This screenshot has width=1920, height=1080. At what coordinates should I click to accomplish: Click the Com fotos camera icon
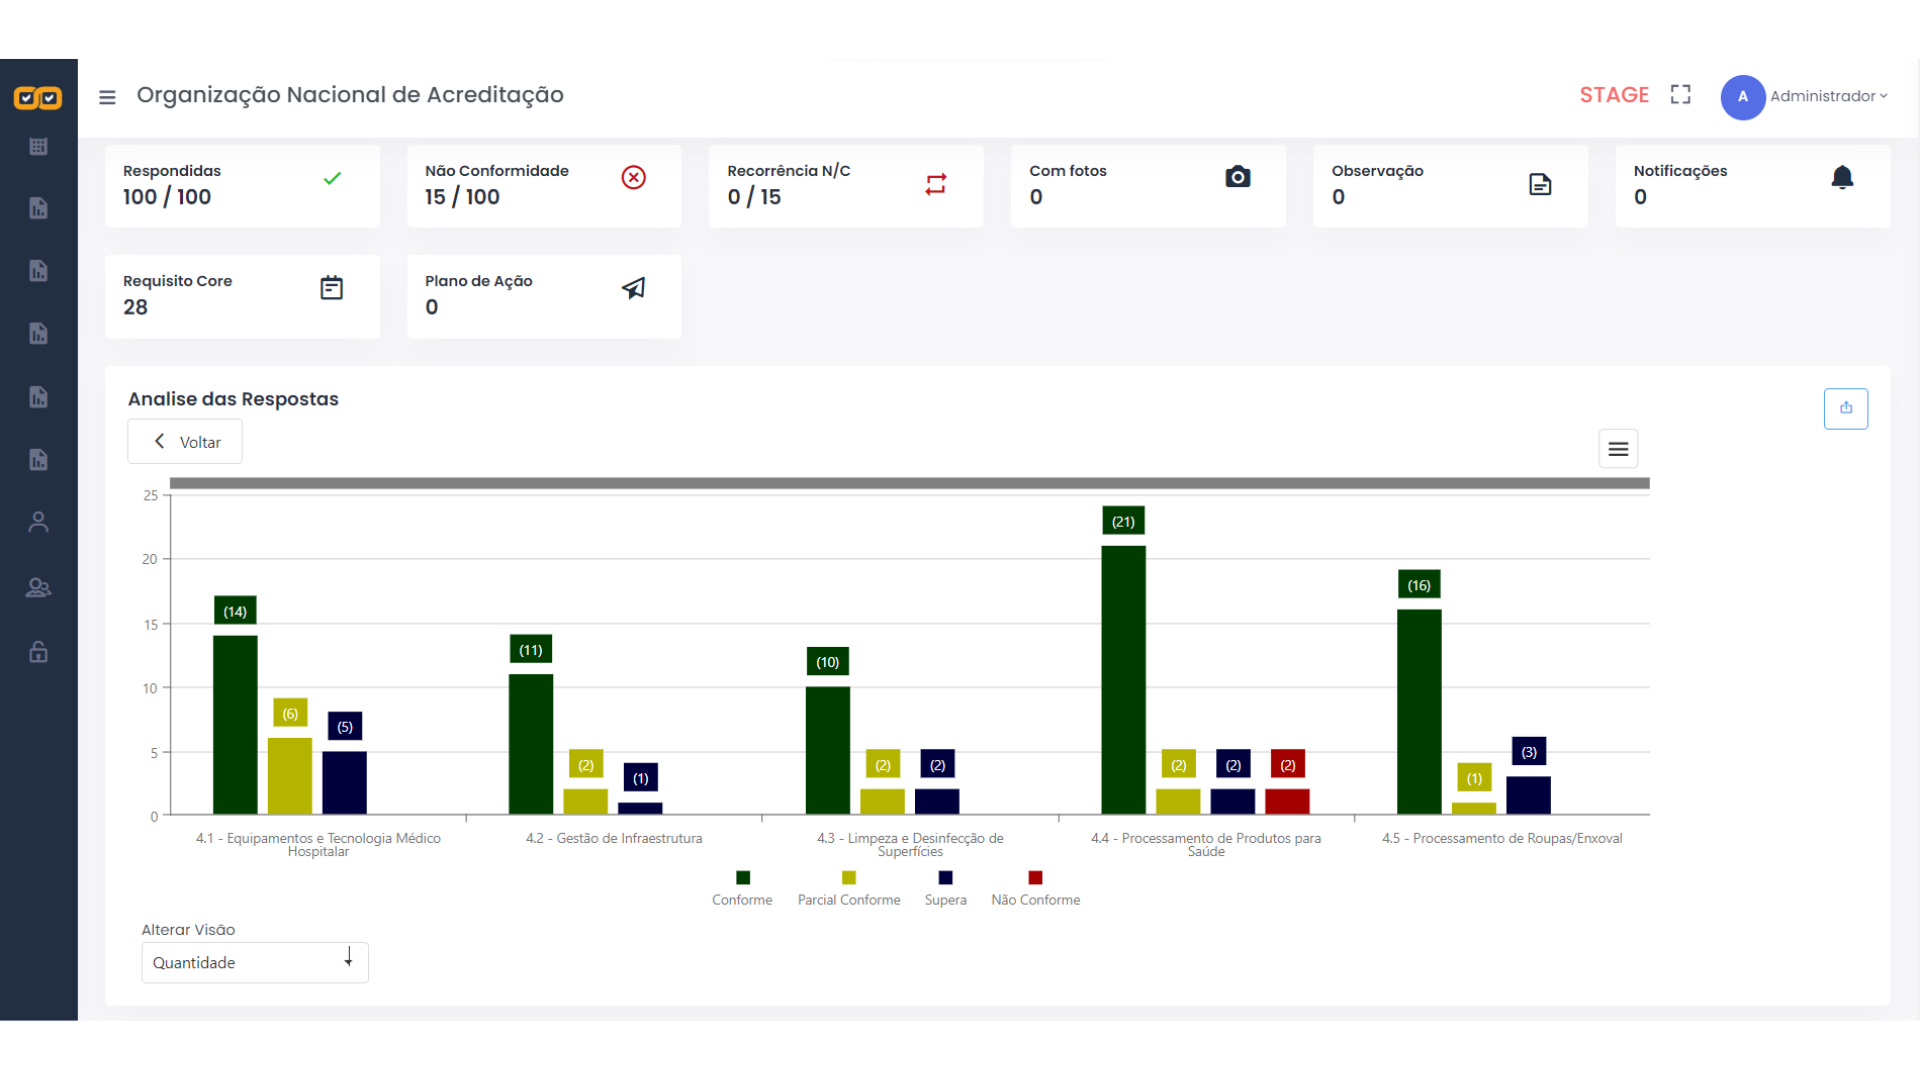point(1237,177)
